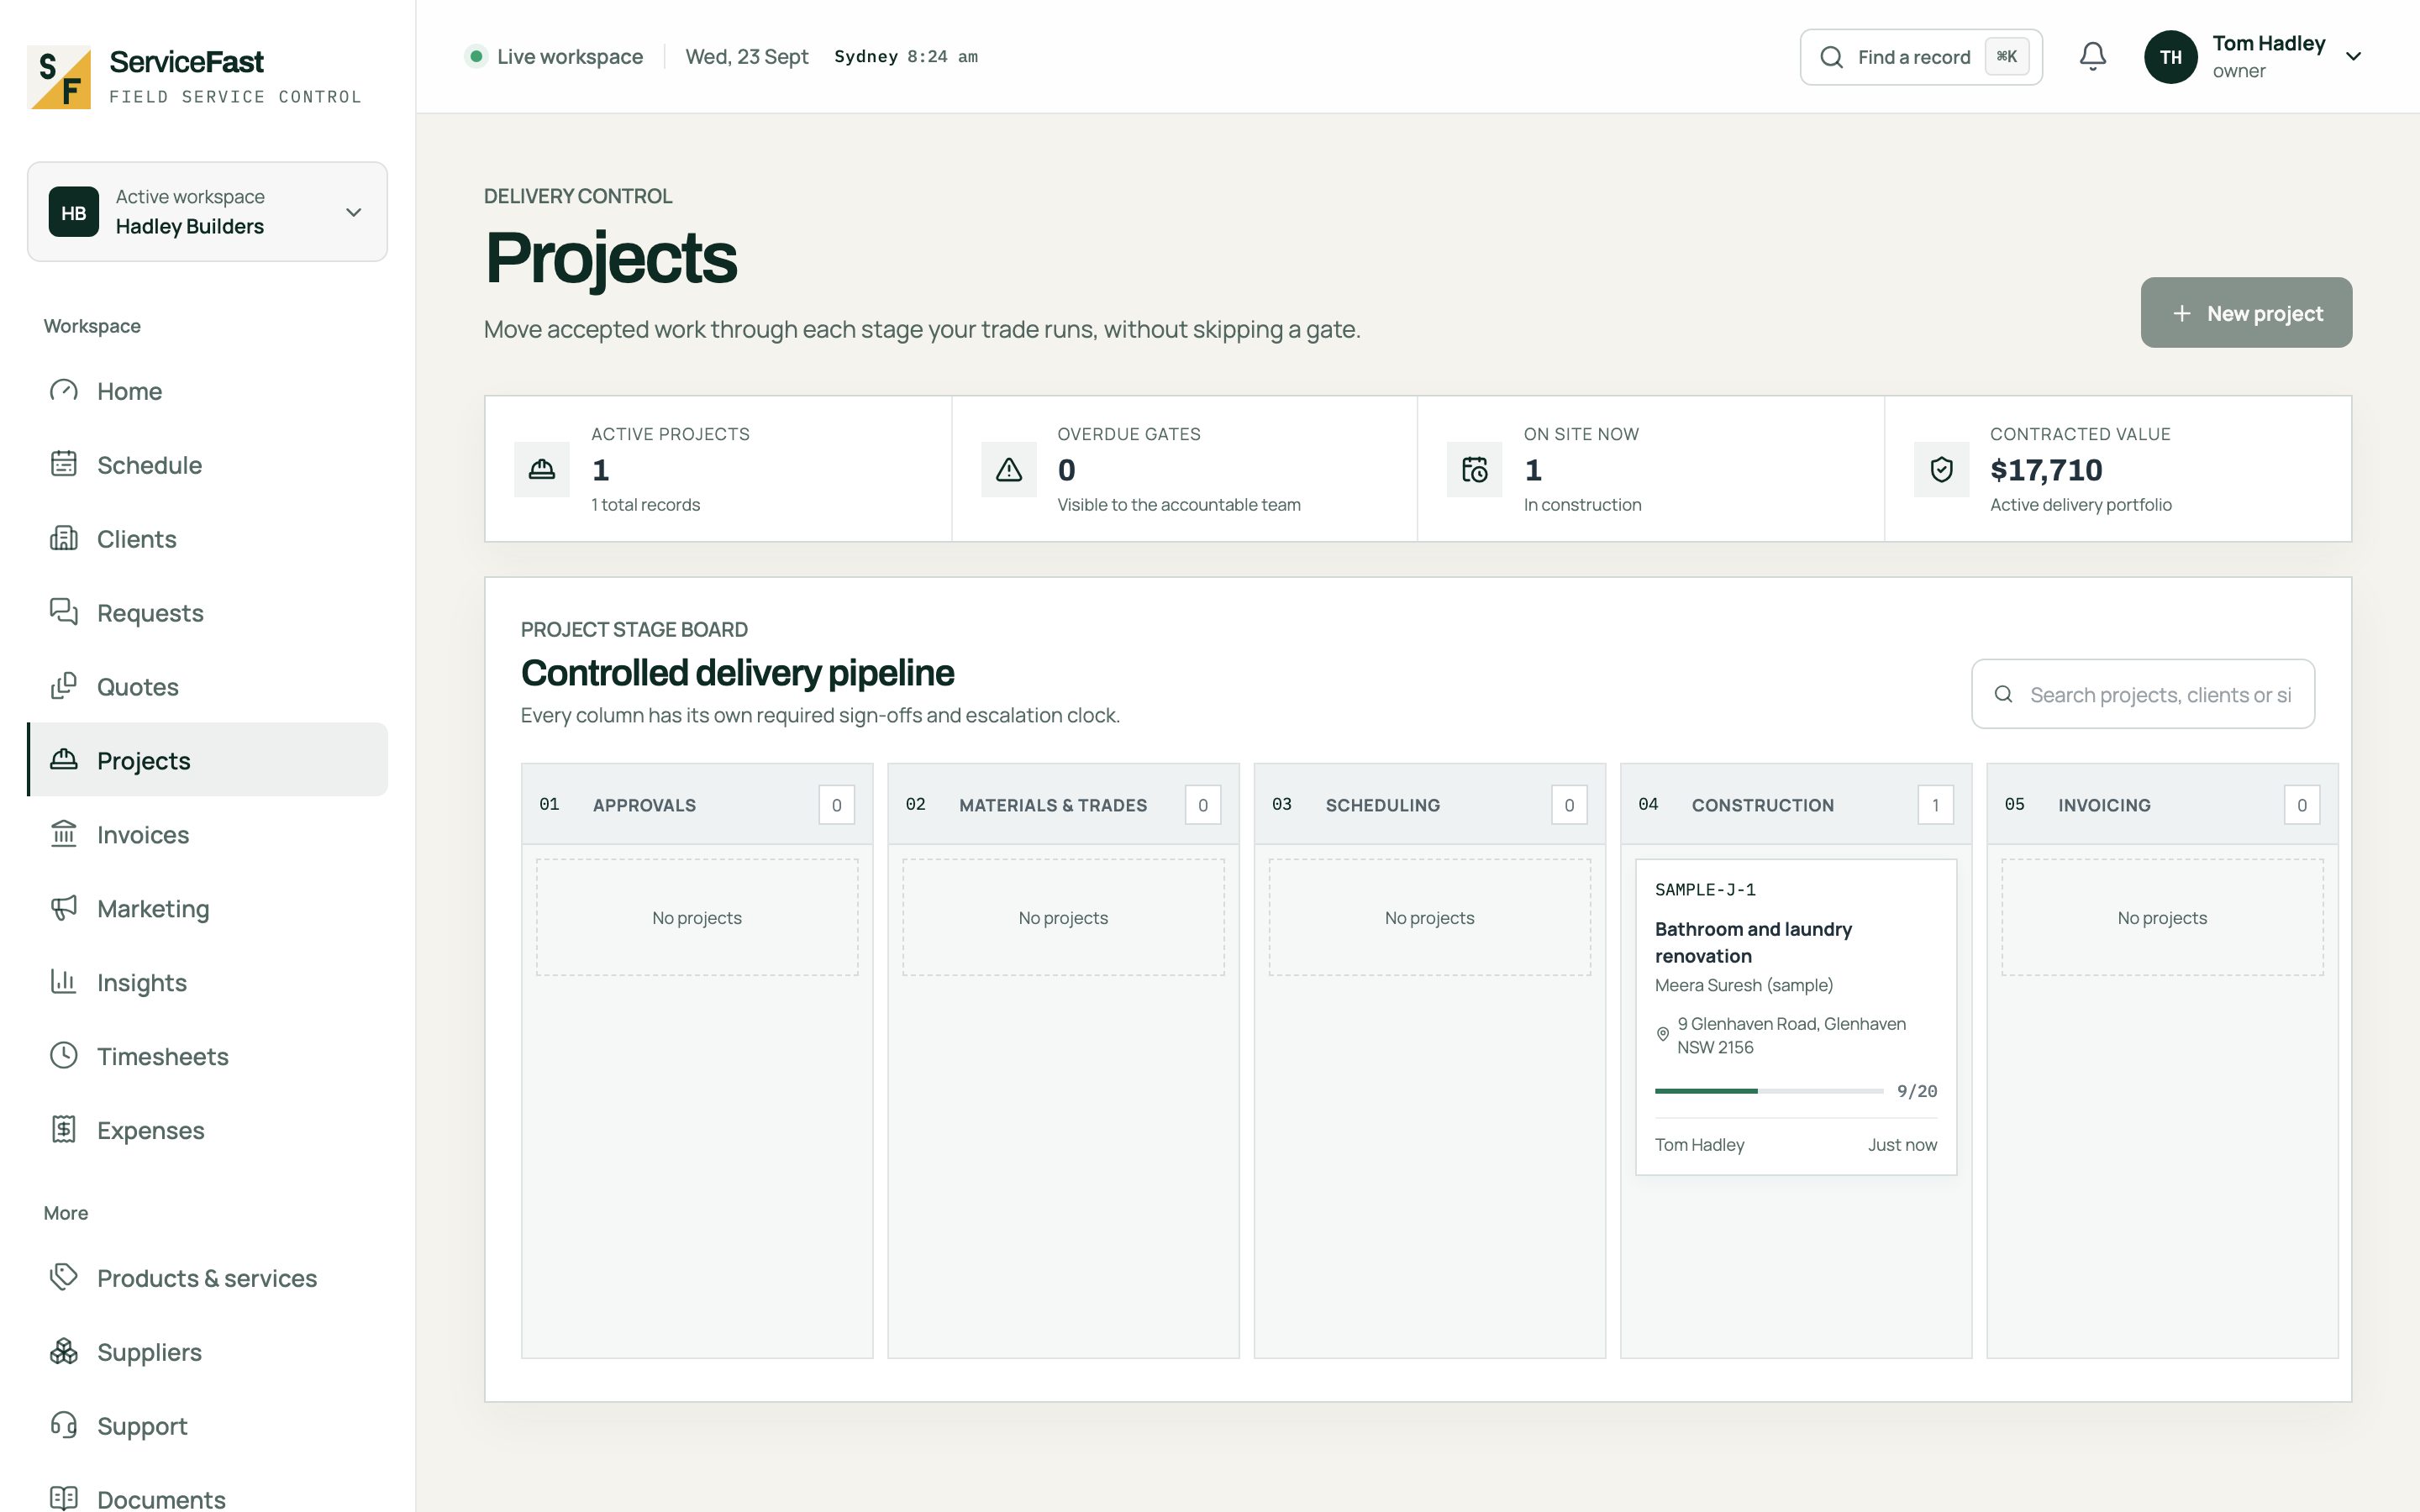Open Suppliers in the sidebar
The height and width of the screenshot is (1512, 2420).
click(x=207, y=1352)
